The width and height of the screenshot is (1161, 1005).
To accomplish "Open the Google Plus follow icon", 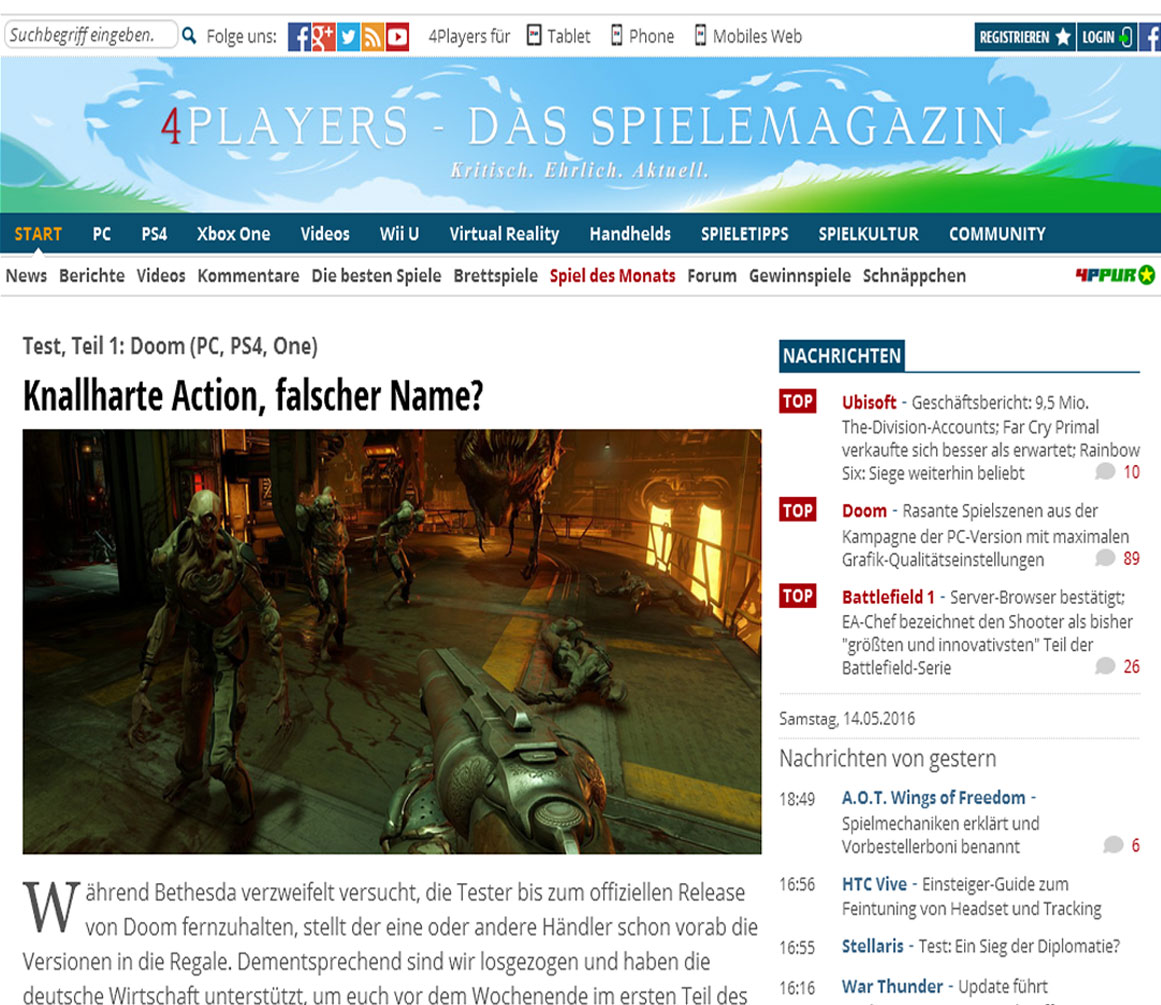I will click(x=324, y=36).
